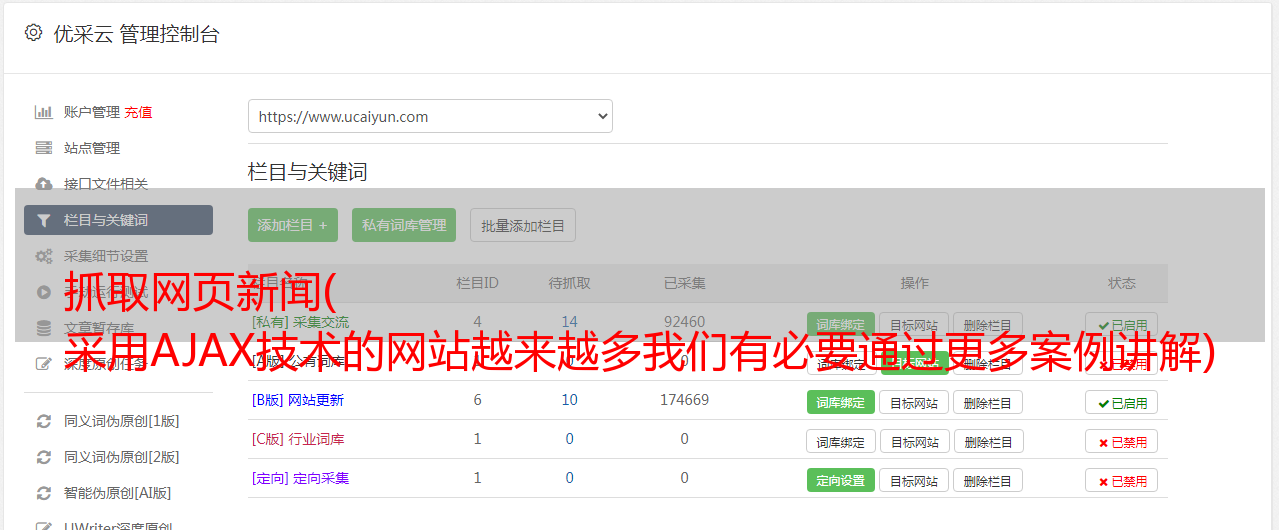Click the gear icon beside 优采云 title
The image size is (1279, 530).
click(33, 33)
